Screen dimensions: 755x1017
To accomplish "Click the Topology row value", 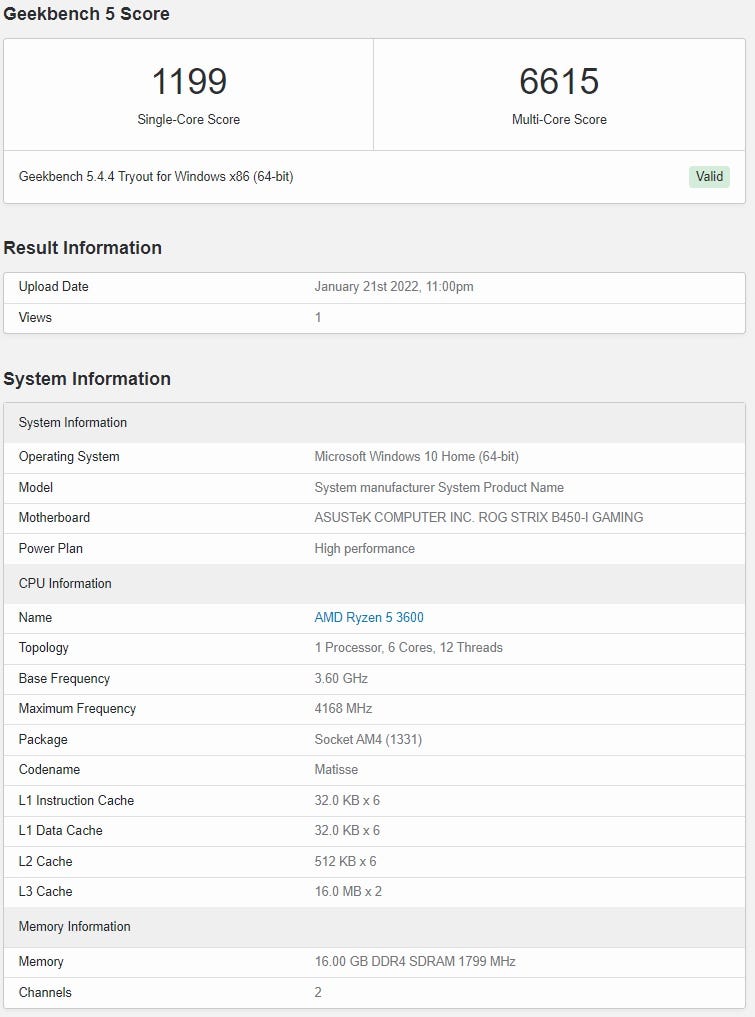I will click(409, 648).
